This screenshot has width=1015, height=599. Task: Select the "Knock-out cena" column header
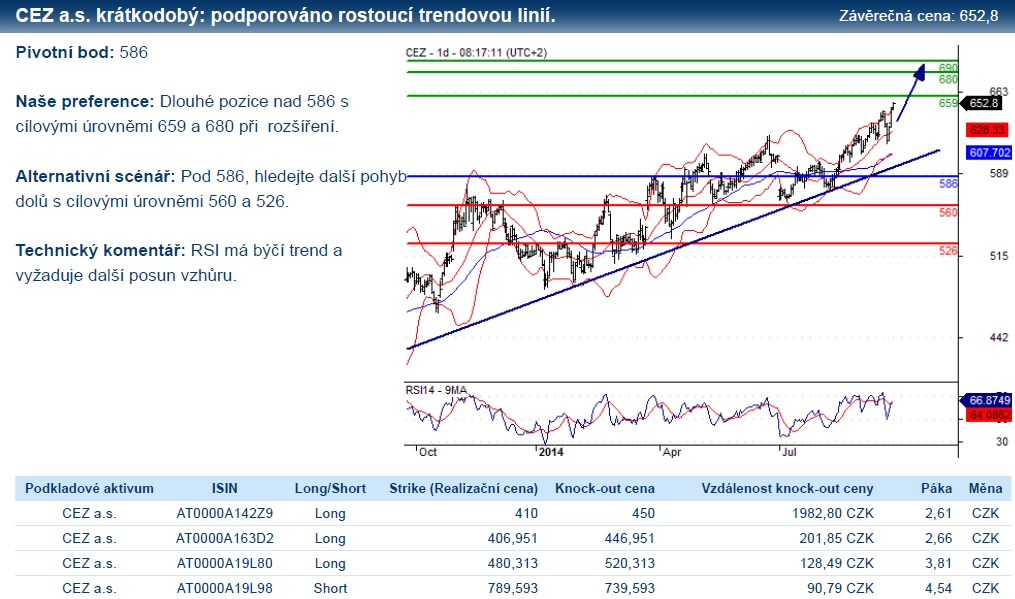(x=605, y=488)
